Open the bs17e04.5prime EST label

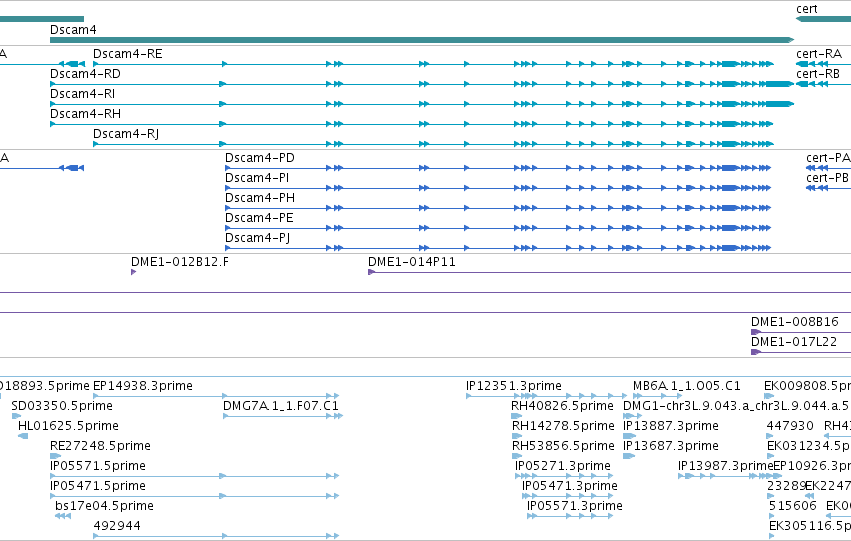point(104,506)
